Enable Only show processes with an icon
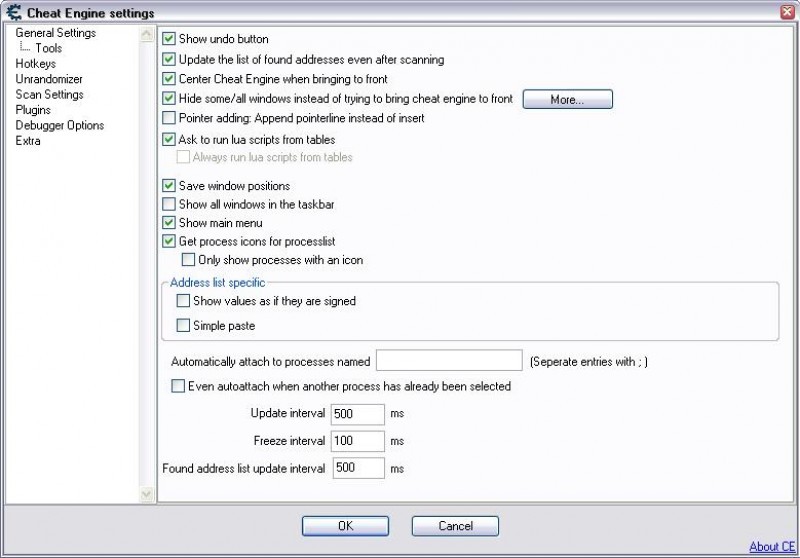This screenshot has width=800, height=558. [x=188, y=260]
